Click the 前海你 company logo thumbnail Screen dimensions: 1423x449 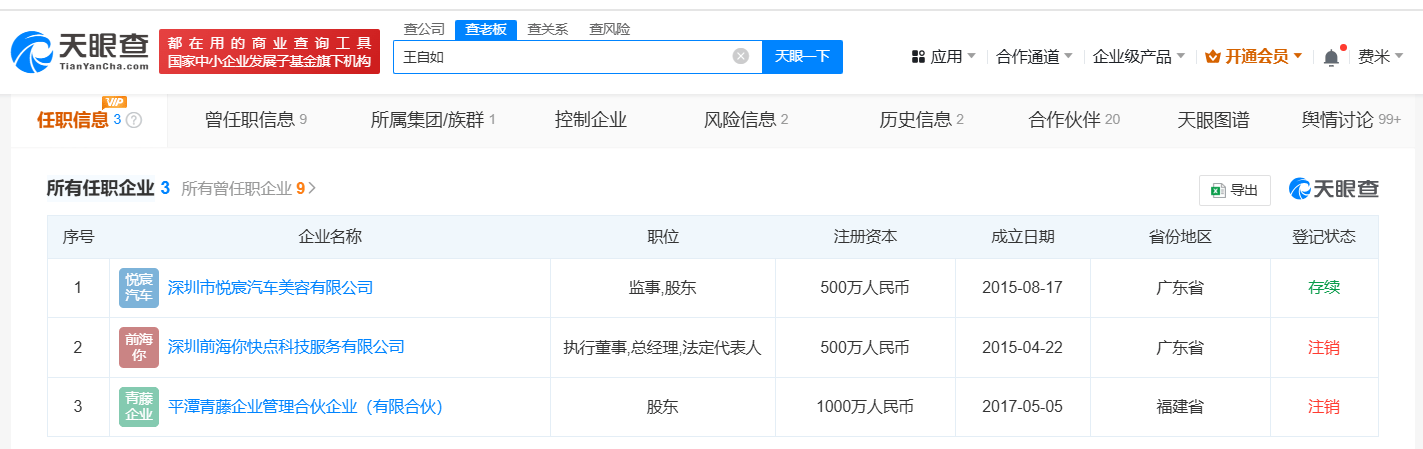(138, 348)
